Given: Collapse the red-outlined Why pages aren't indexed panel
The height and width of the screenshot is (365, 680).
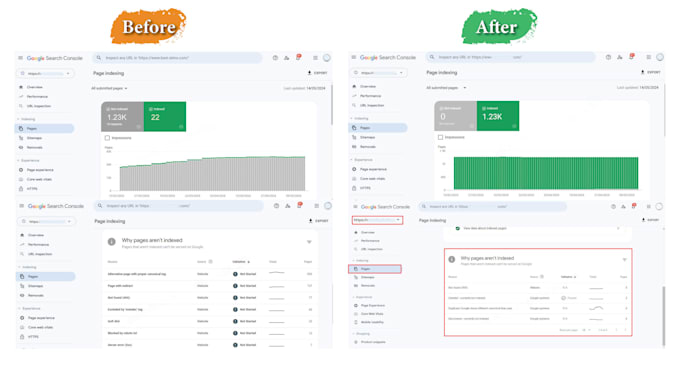Looking at the screenshot, I should (x=624, y=260).
